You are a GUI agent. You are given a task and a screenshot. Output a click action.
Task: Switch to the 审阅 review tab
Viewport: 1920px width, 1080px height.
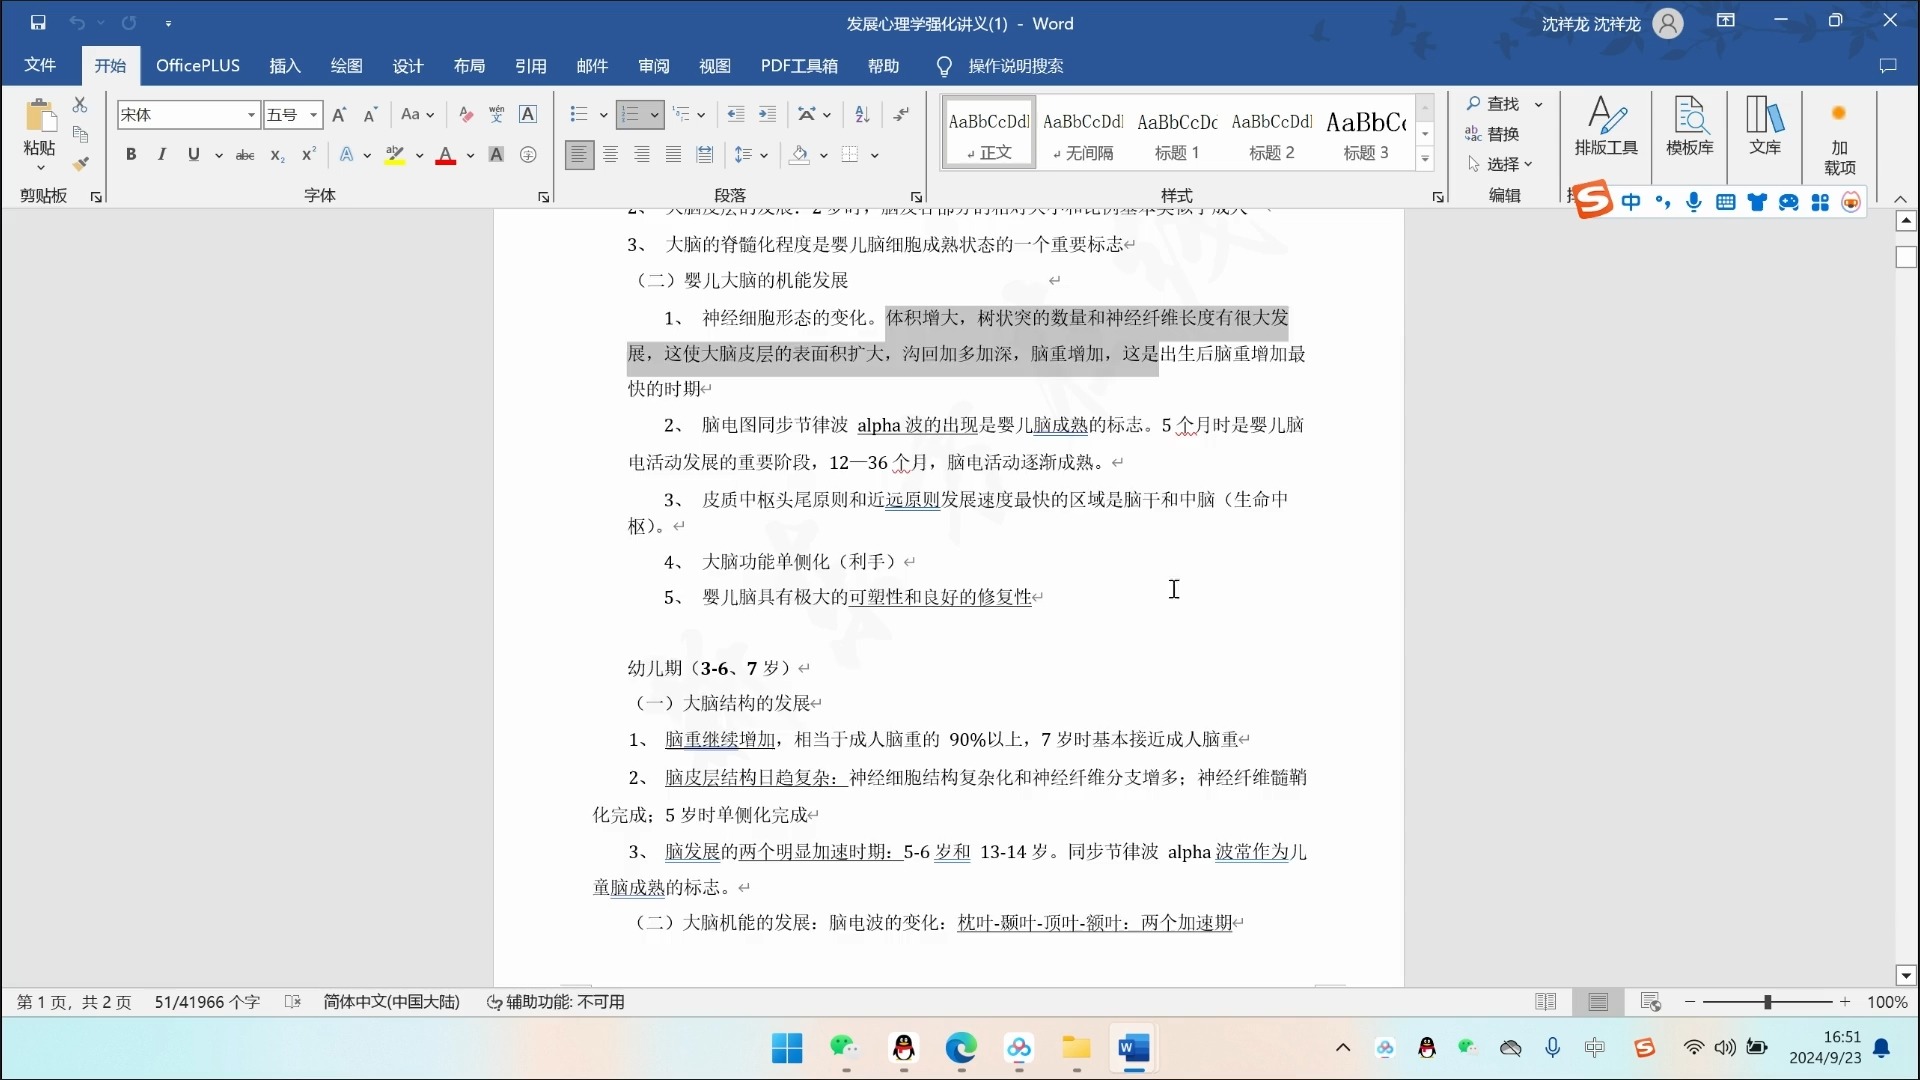(654, 66)
